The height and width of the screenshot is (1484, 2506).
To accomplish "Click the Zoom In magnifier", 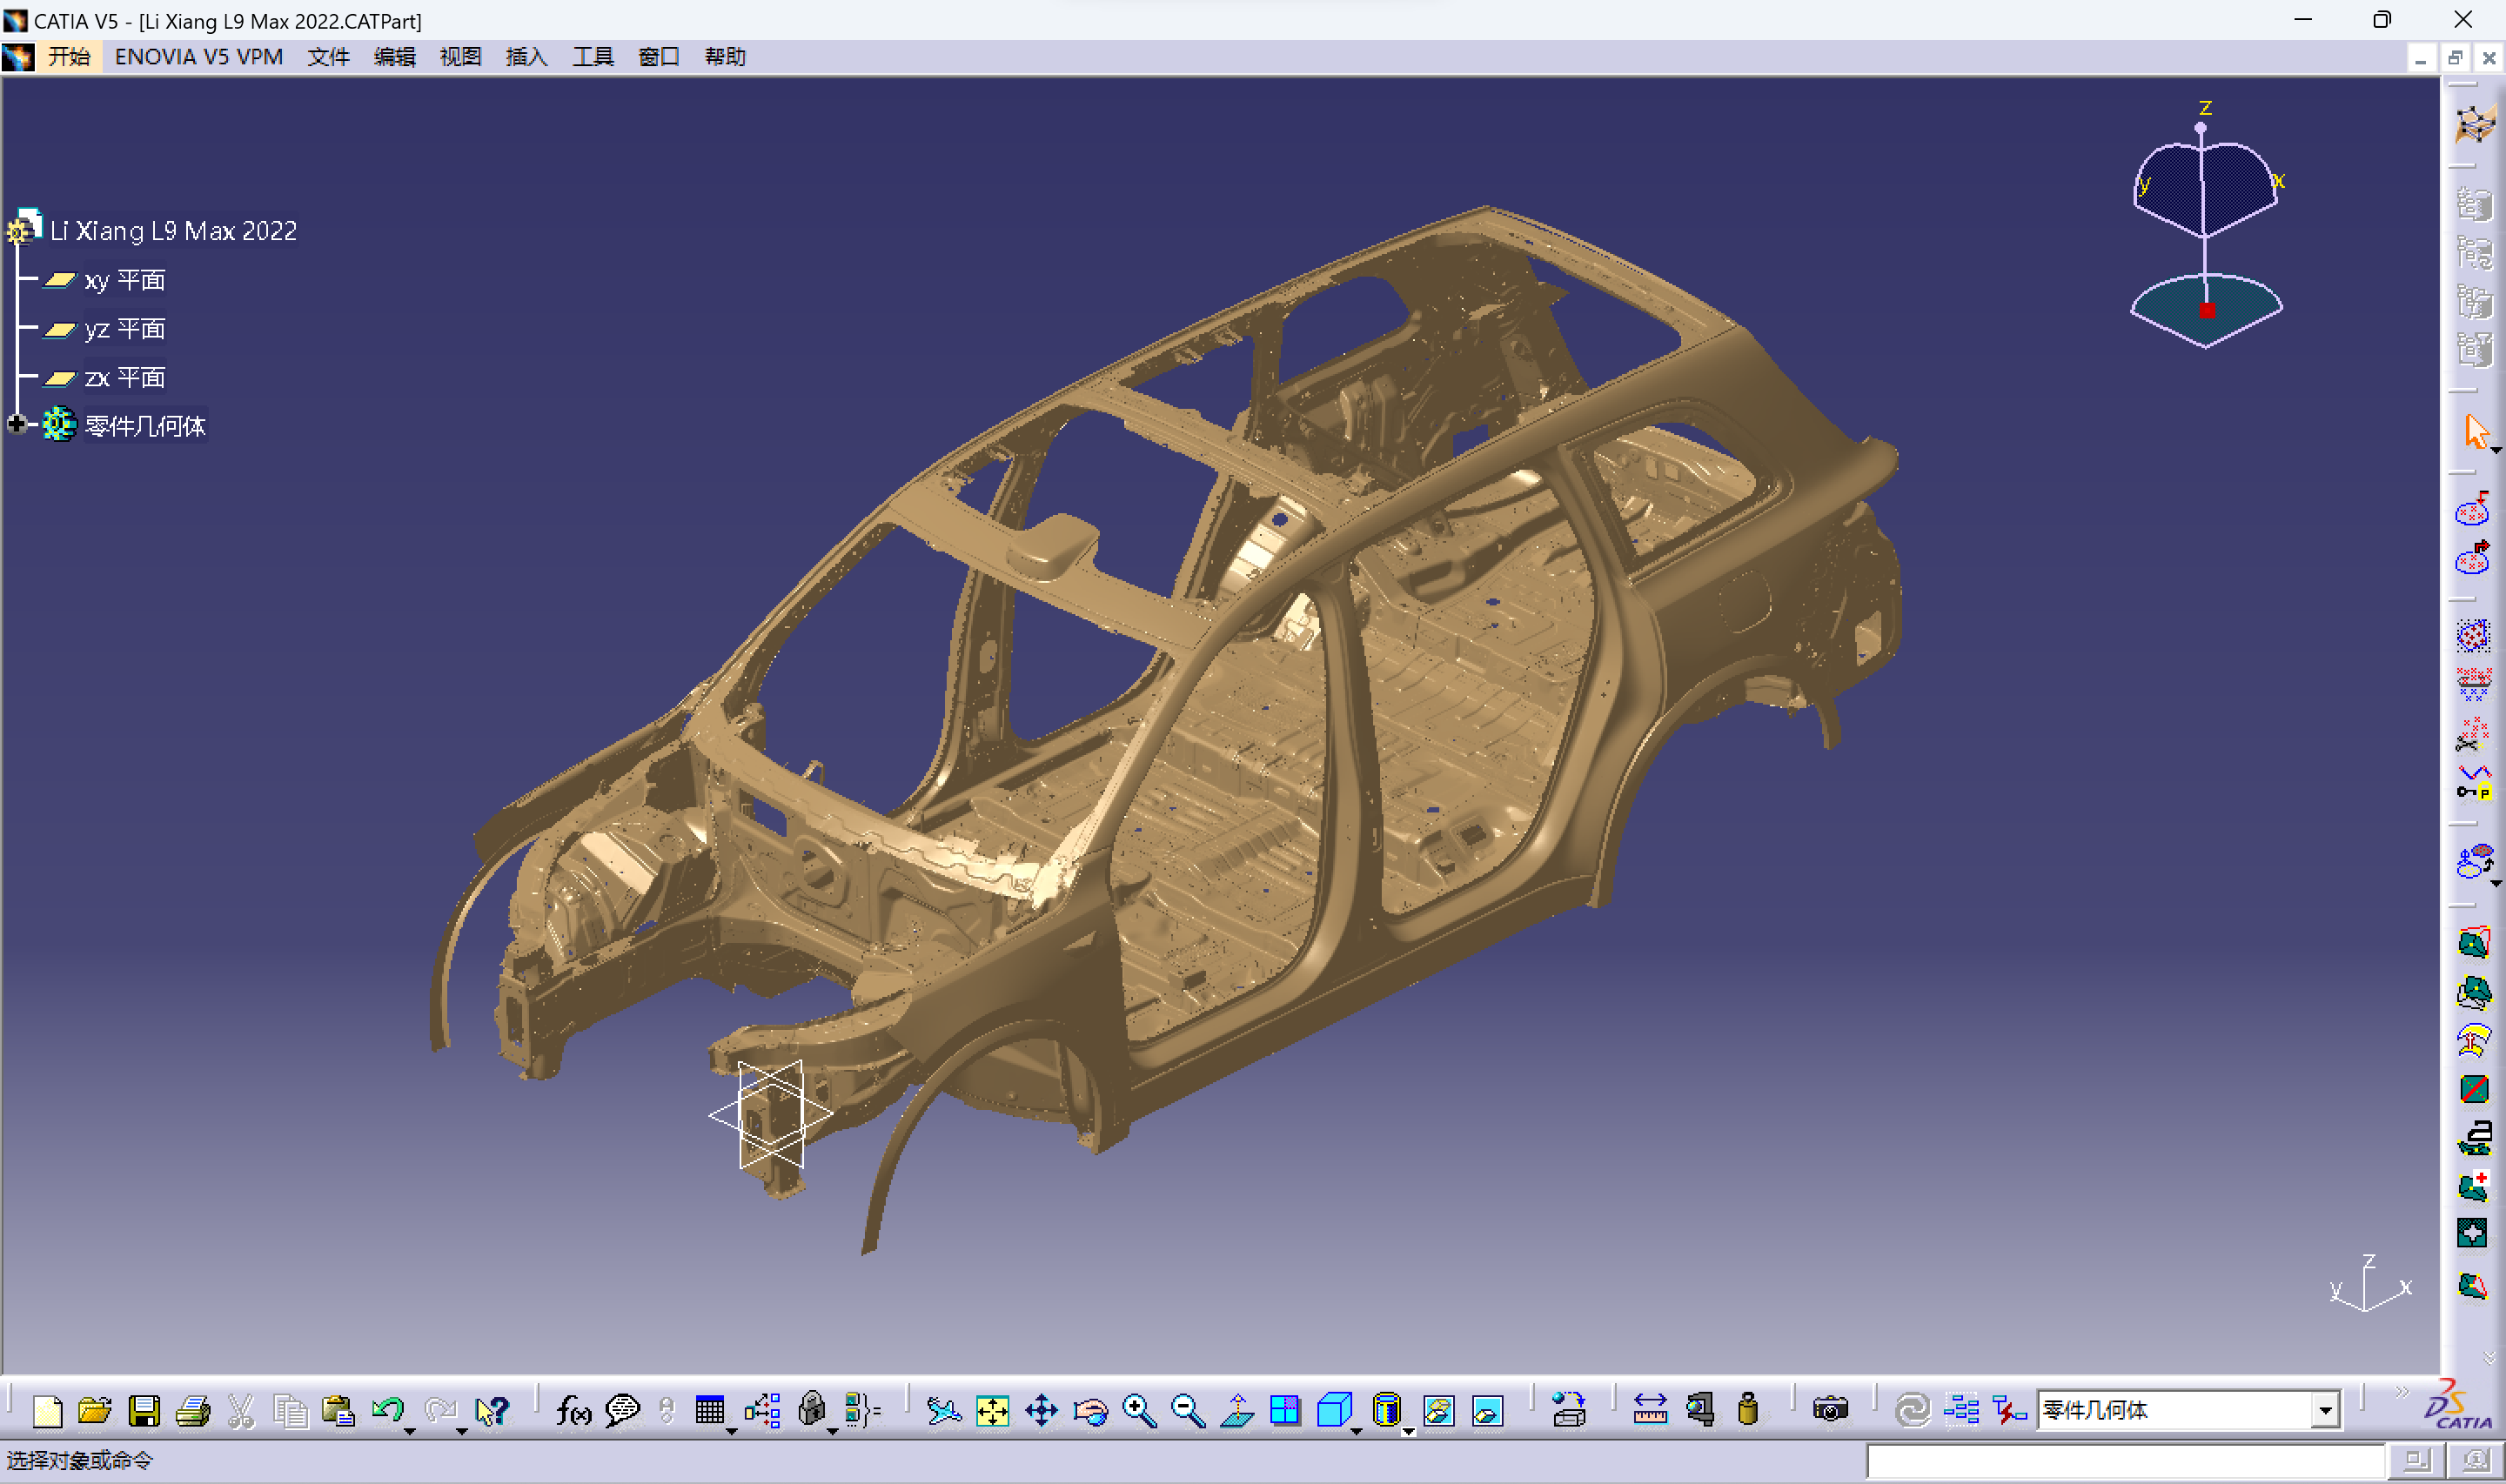I will [x=1139, y=1411].
